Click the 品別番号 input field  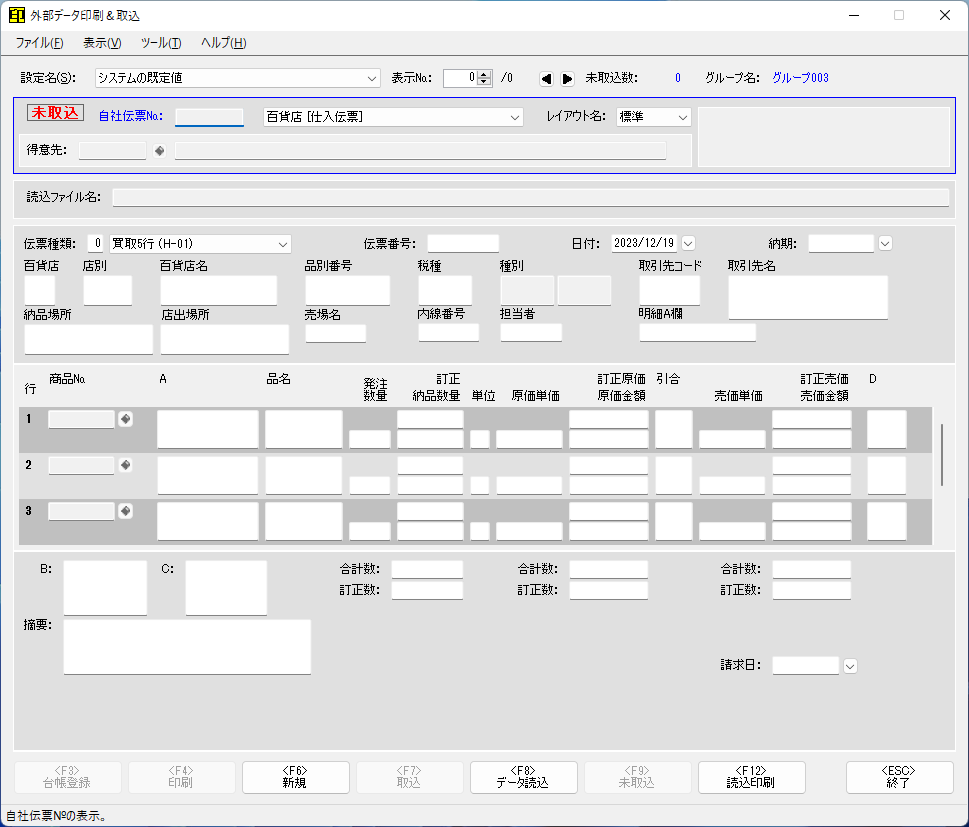(x=347, y=291)
